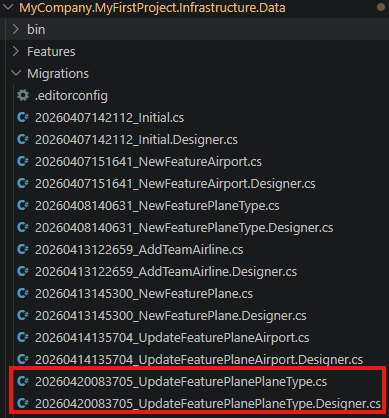This screenshot has width=389, height=418.
Task: Open 20260407142112_Initial.Designer.cs
Action: click(136, 140)
